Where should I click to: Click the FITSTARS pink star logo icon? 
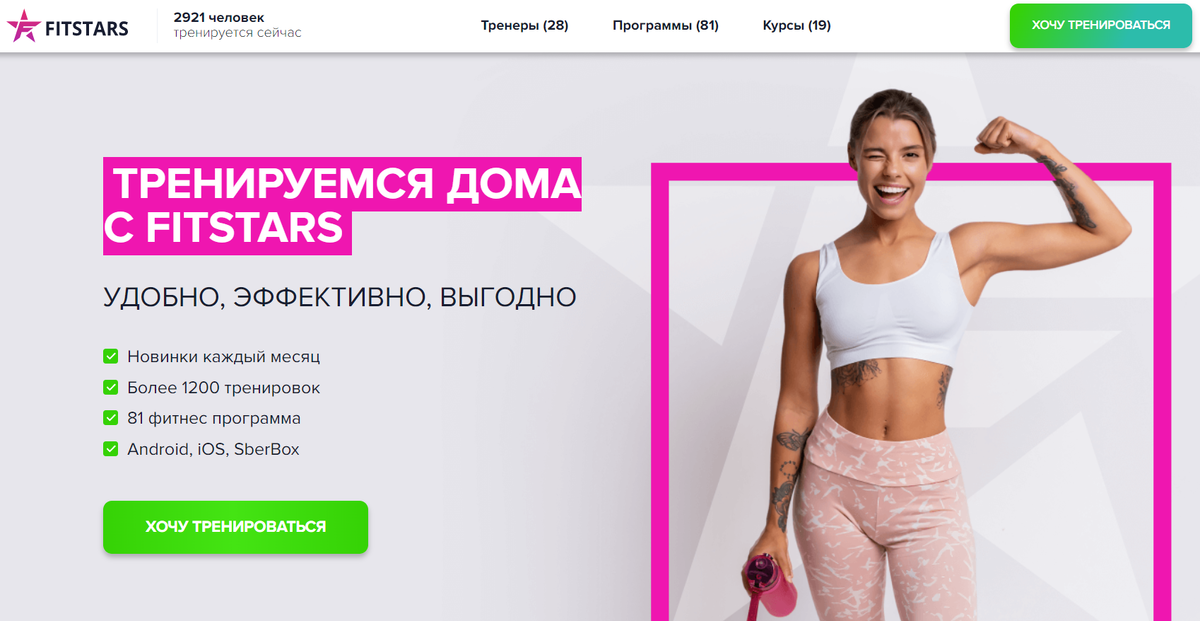pos(23,26)
